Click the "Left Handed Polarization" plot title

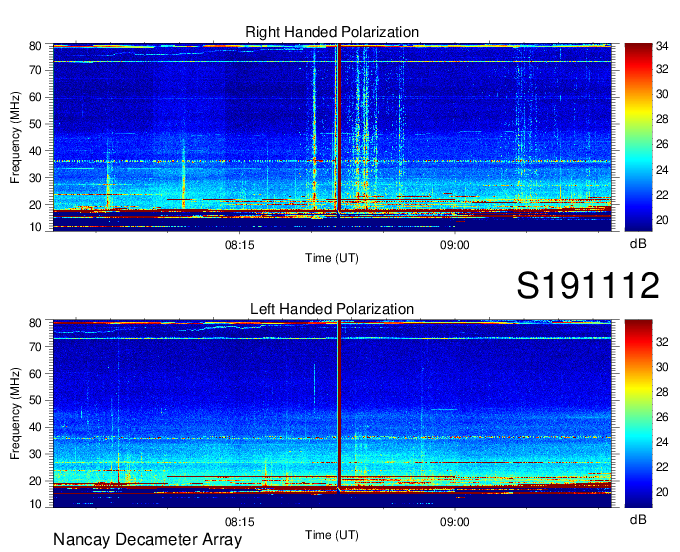click(x=332, y=309)
